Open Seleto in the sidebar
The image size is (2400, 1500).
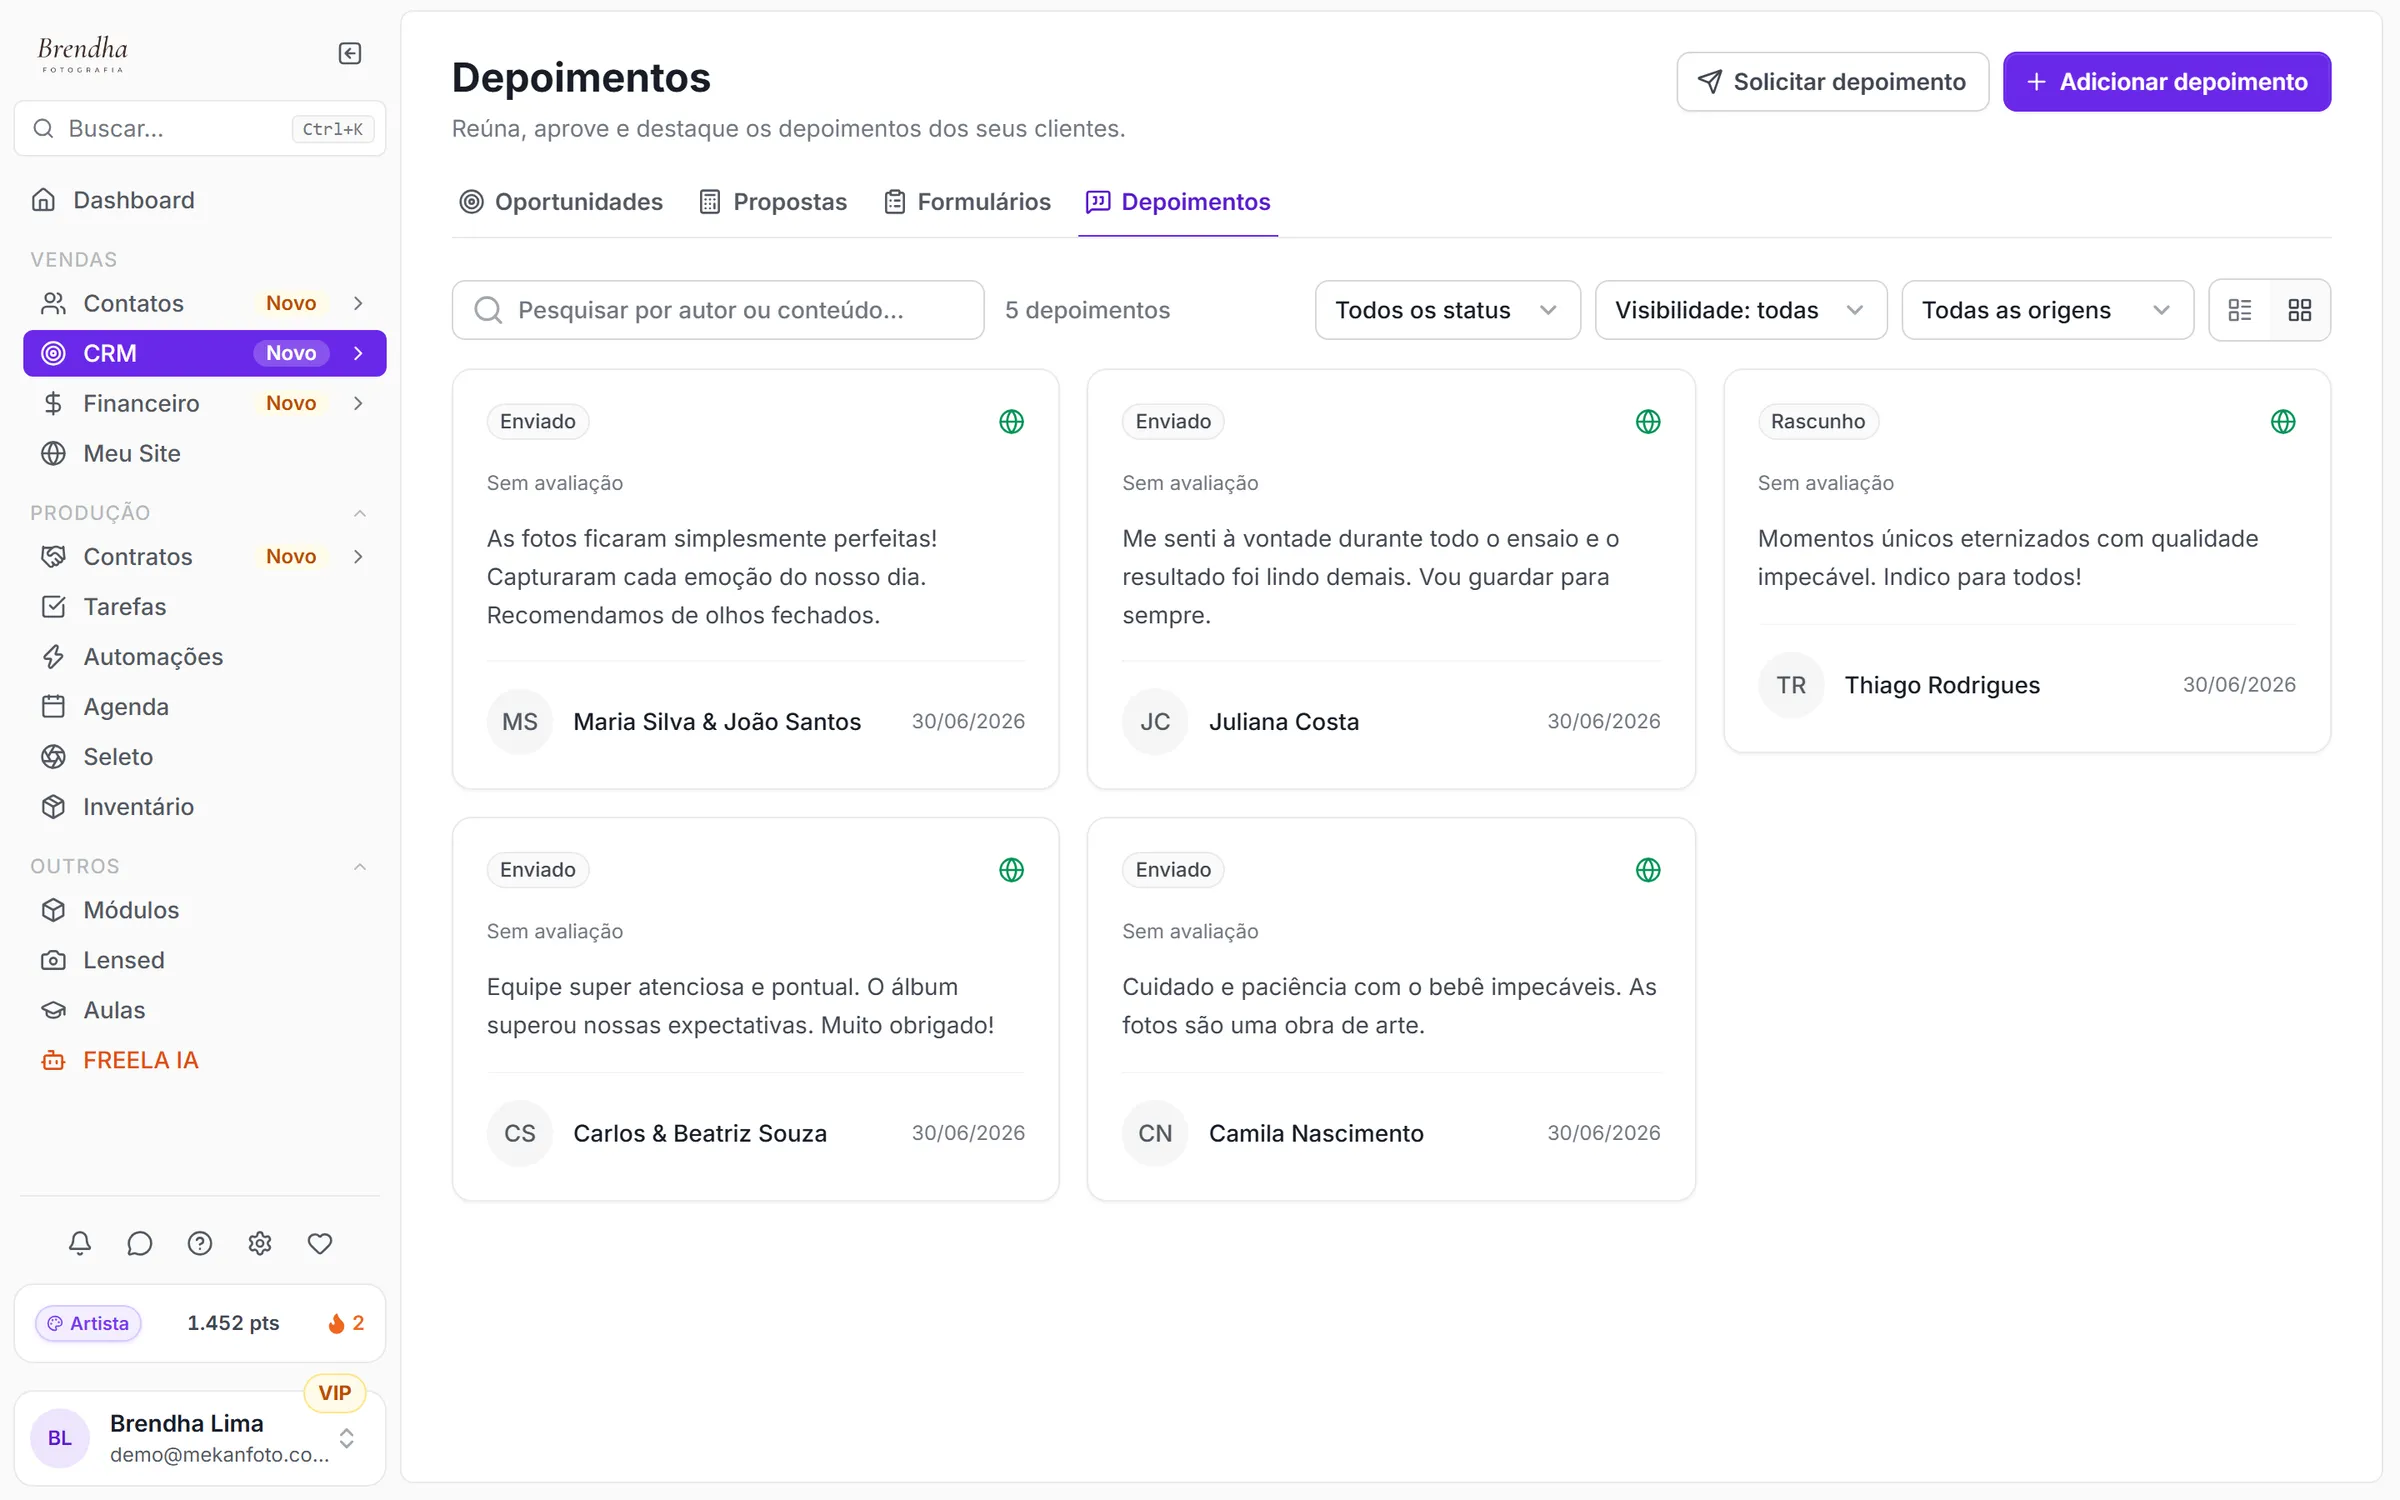[x=203, y=757]
